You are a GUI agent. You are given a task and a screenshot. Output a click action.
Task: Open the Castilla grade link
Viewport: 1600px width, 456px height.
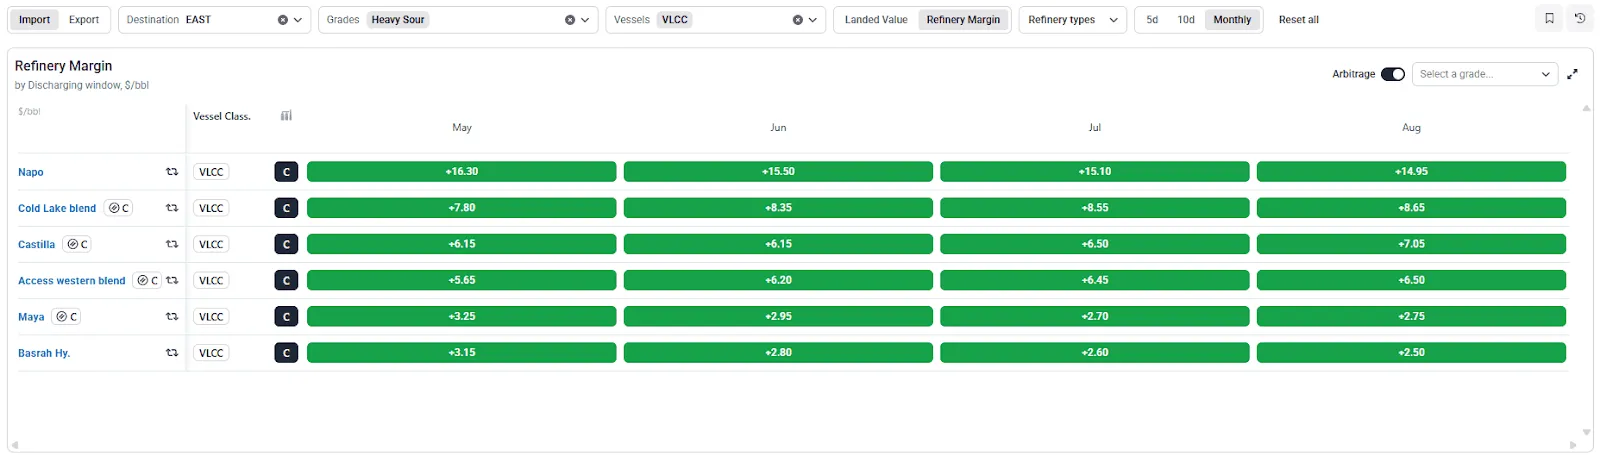(37, 244)
